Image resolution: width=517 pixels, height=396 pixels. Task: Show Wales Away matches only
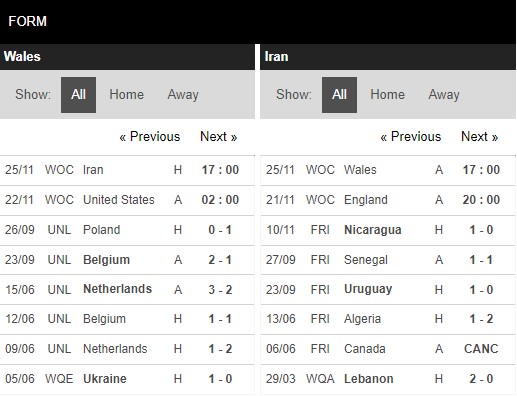click(183, 95)
